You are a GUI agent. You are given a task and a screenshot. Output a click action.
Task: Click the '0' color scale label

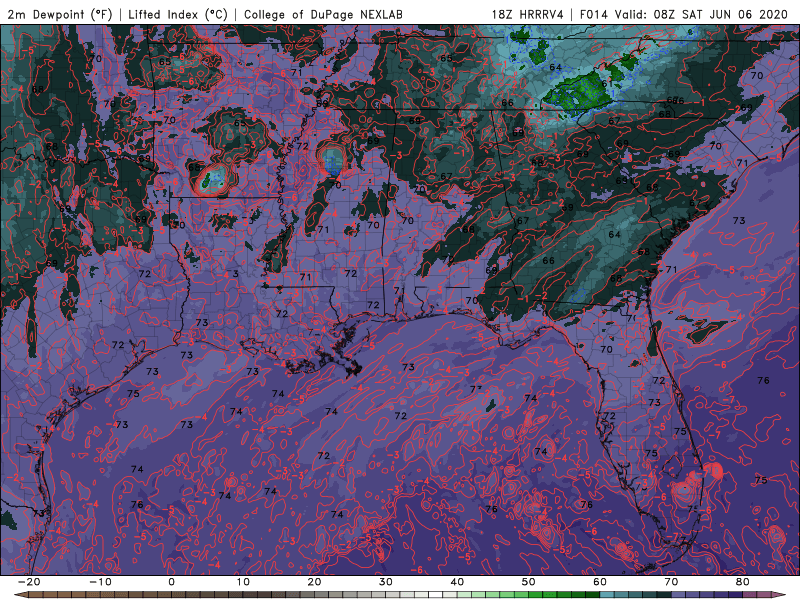(171, 582)
